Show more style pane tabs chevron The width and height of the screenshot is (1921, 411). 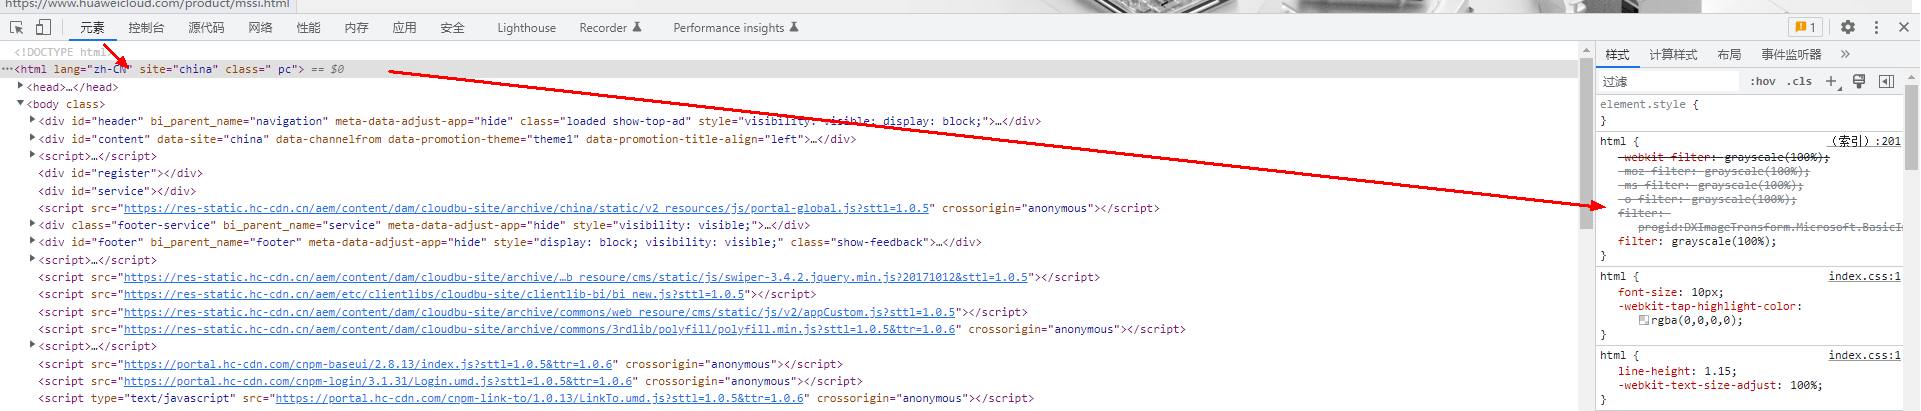coord(1845,54)
